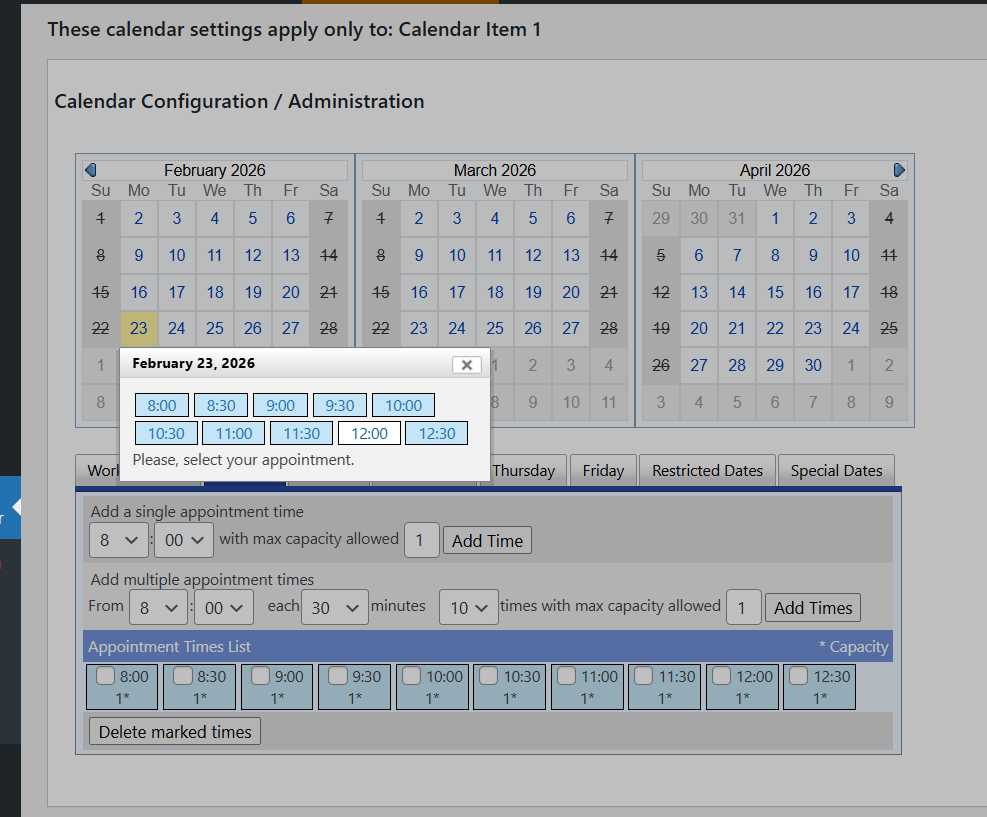Click the Add Times button
987x817 pixels.
[x=812, y=607]
